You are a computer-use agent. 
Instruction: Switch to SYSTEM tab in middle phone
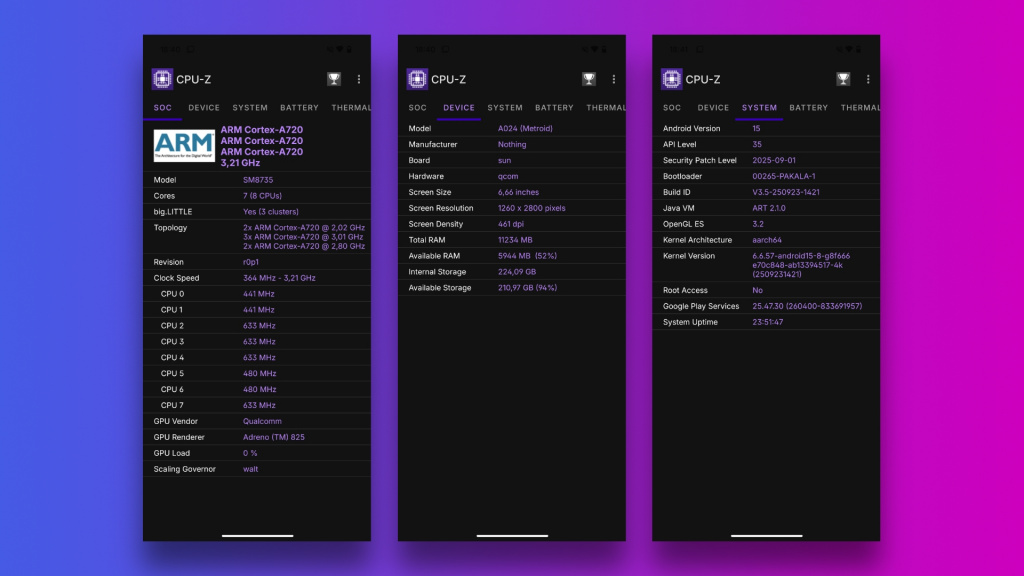click(505, 108)
